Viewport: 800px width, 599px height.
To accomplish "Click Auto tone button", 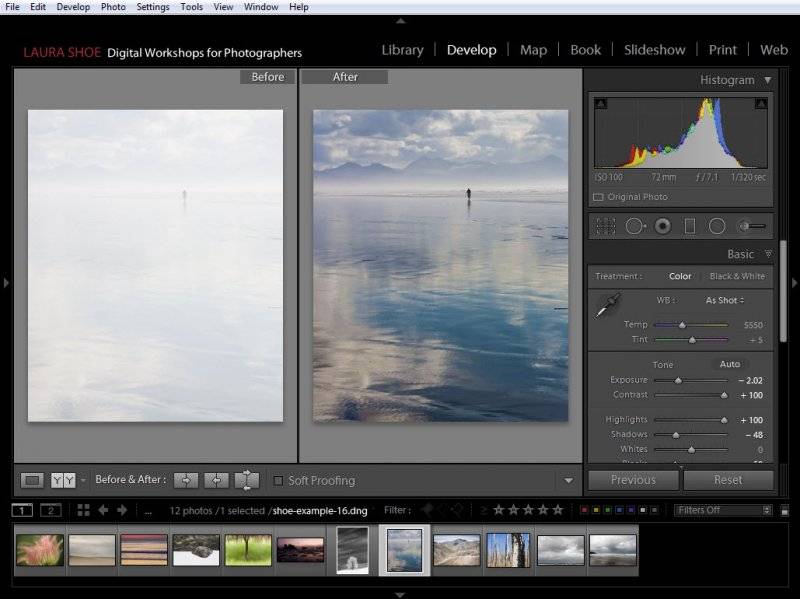I will coord(730,364).
